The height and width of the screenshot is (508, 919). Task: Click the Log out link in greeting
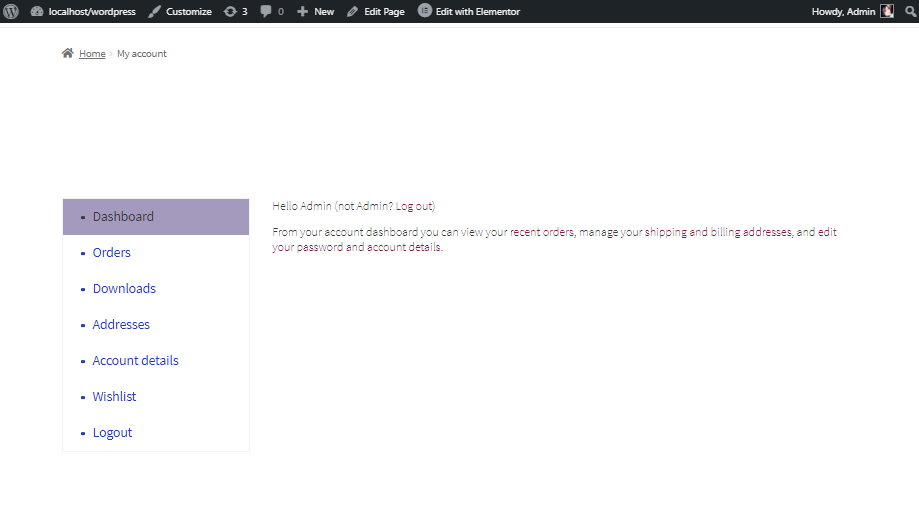pos(414,206)
